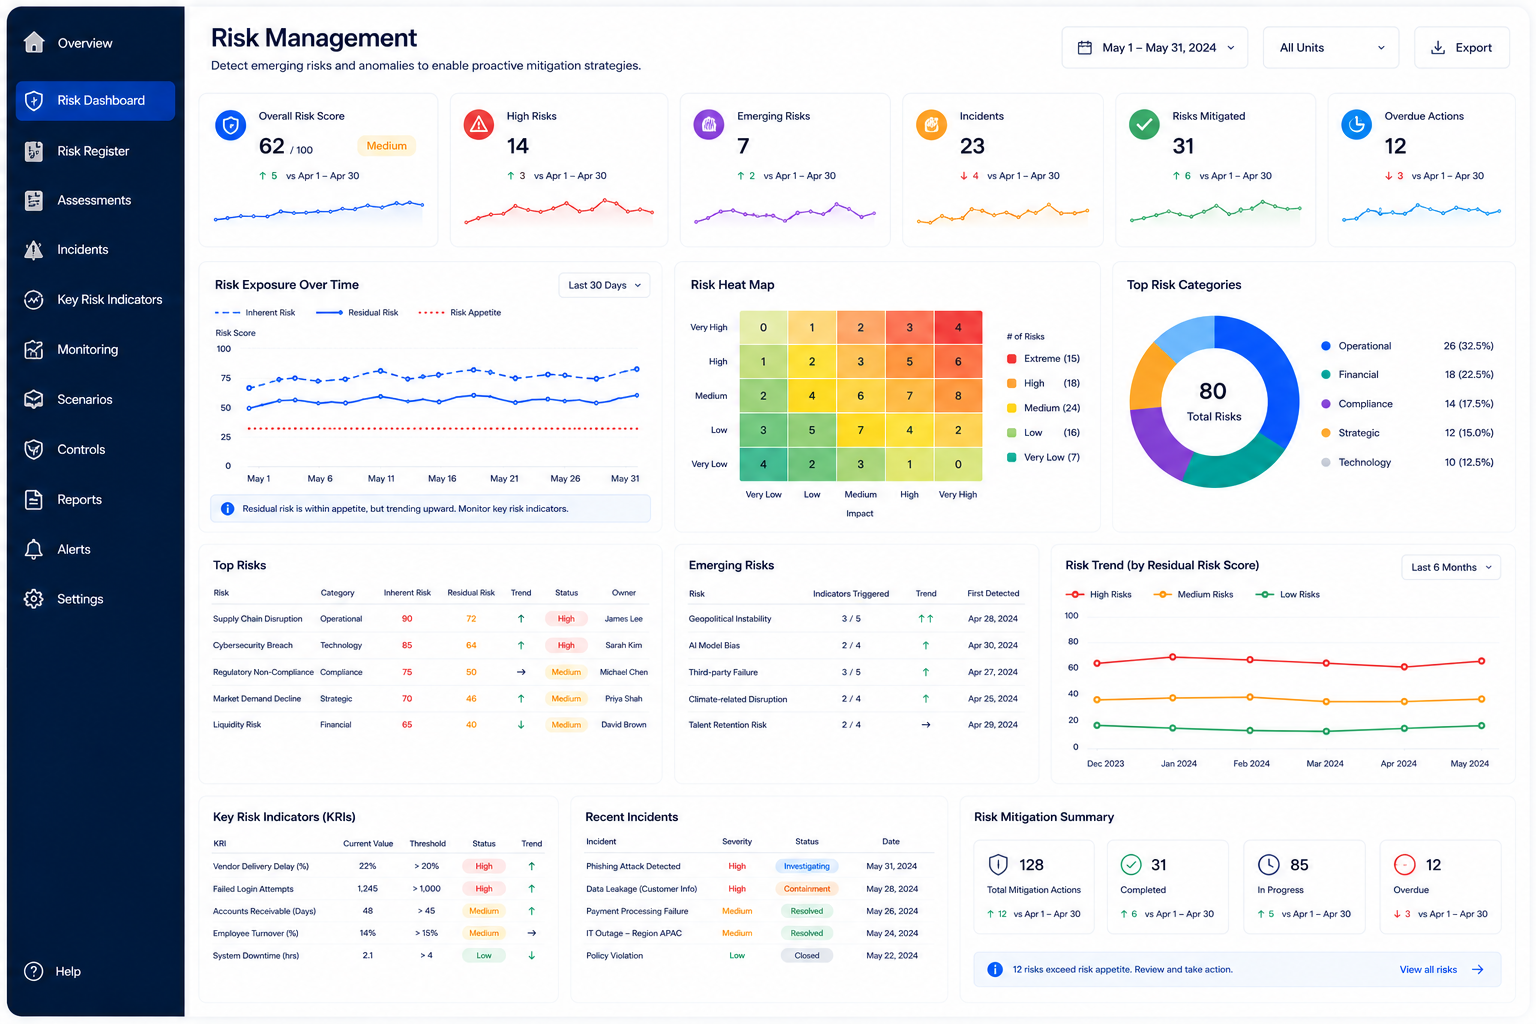Click the arrow next to View all risks

[x=1478, y=970]
